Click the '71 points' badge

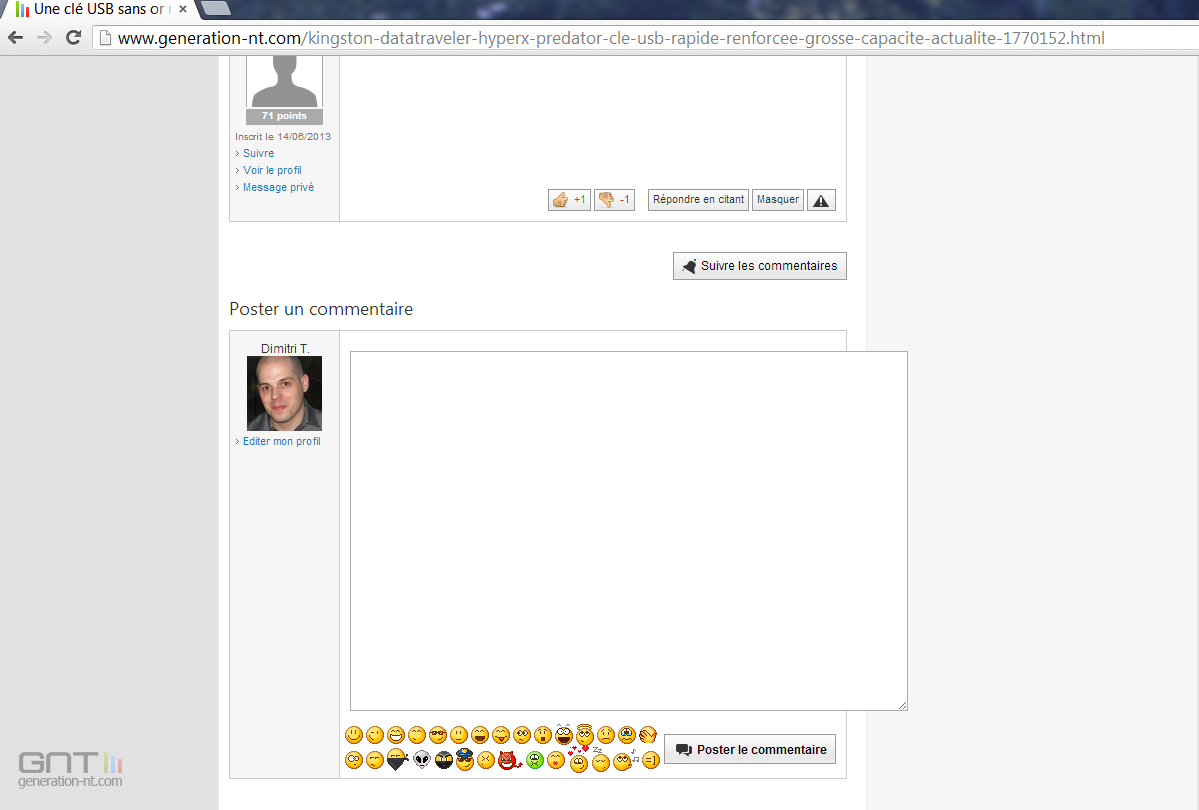click(284, 116)
